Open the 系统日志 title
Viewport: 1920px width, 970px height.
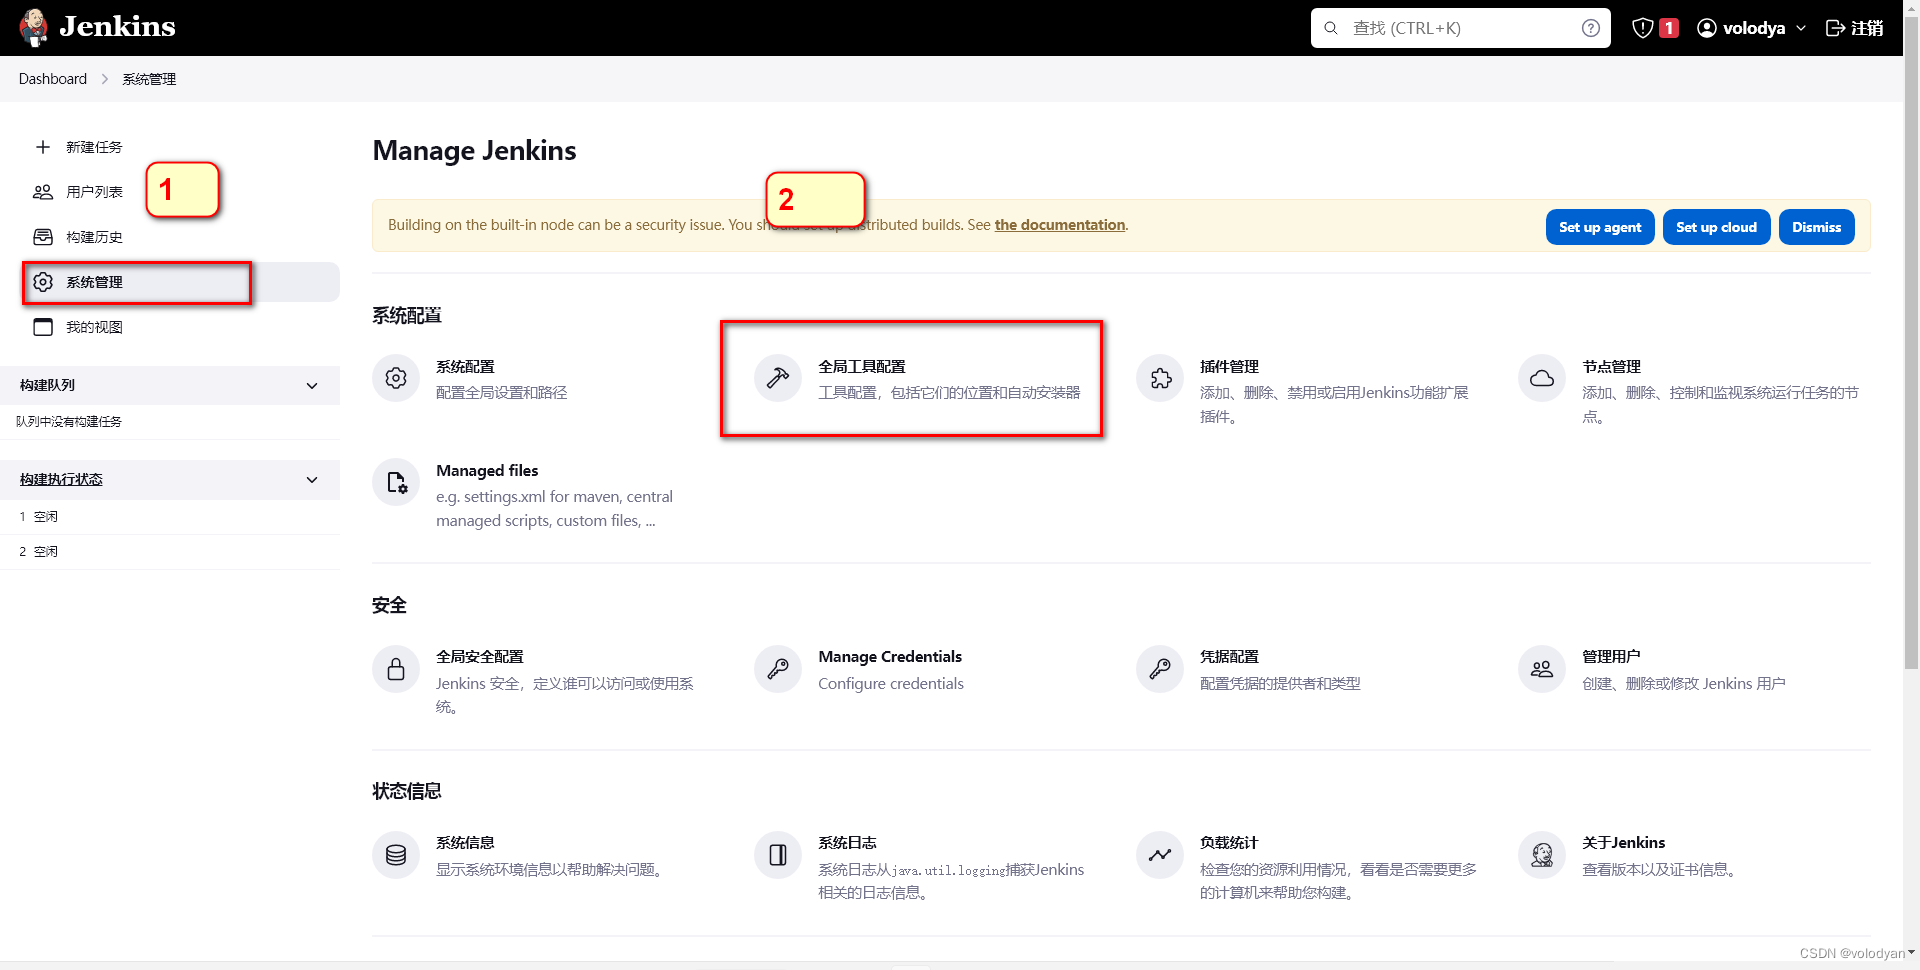(x=847, y=843)
